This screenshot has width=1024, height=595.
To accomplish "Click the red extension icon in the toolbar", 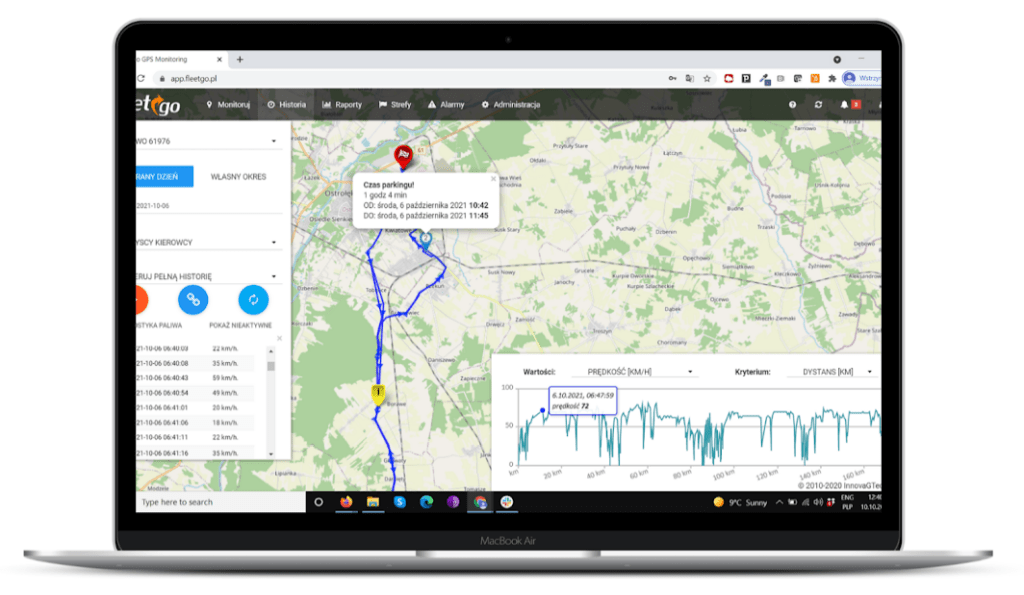I will (x=729, y=78).
